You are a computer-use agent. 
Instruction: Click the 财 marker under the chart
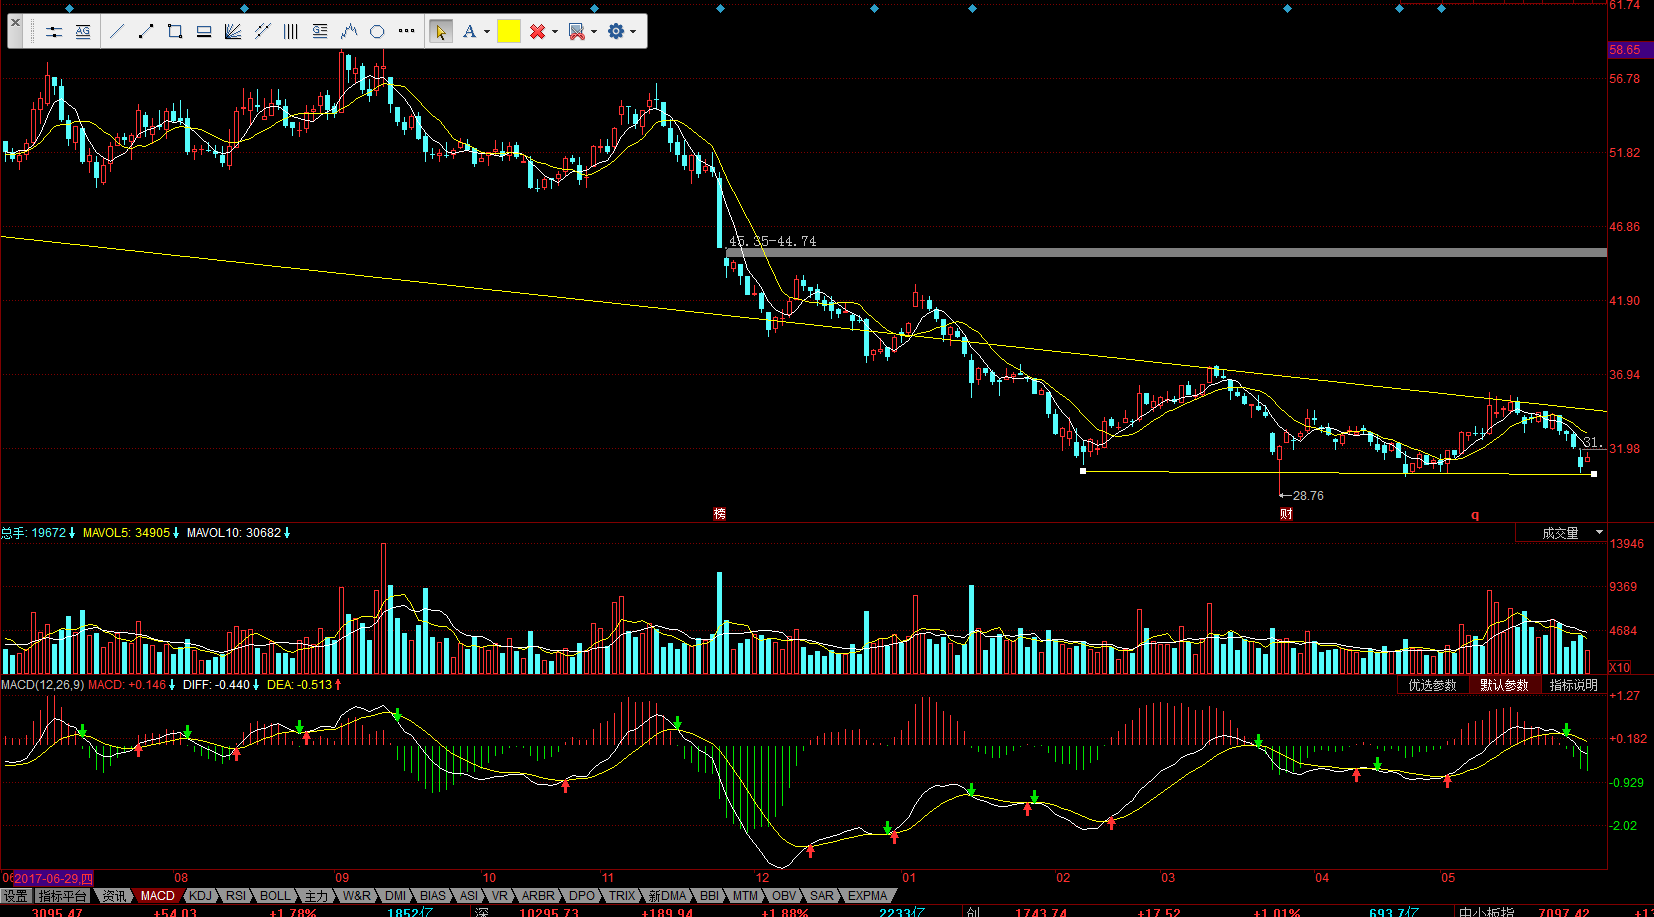coord(1286,514)
